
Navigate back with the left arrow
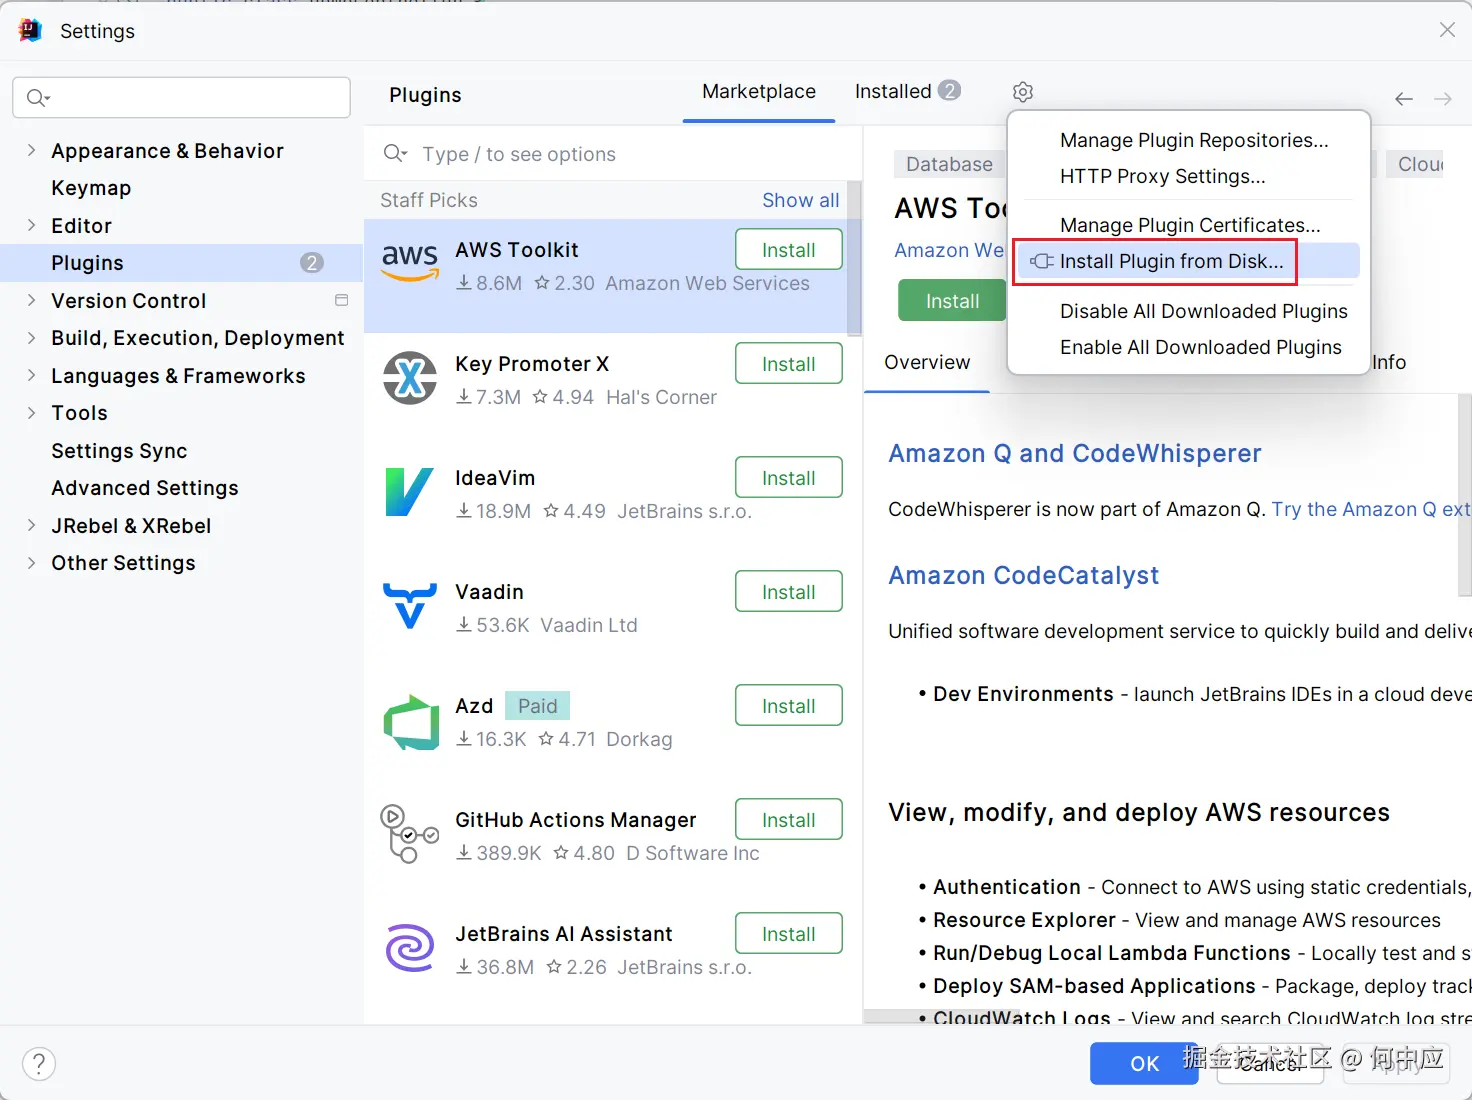[1404, 99]
